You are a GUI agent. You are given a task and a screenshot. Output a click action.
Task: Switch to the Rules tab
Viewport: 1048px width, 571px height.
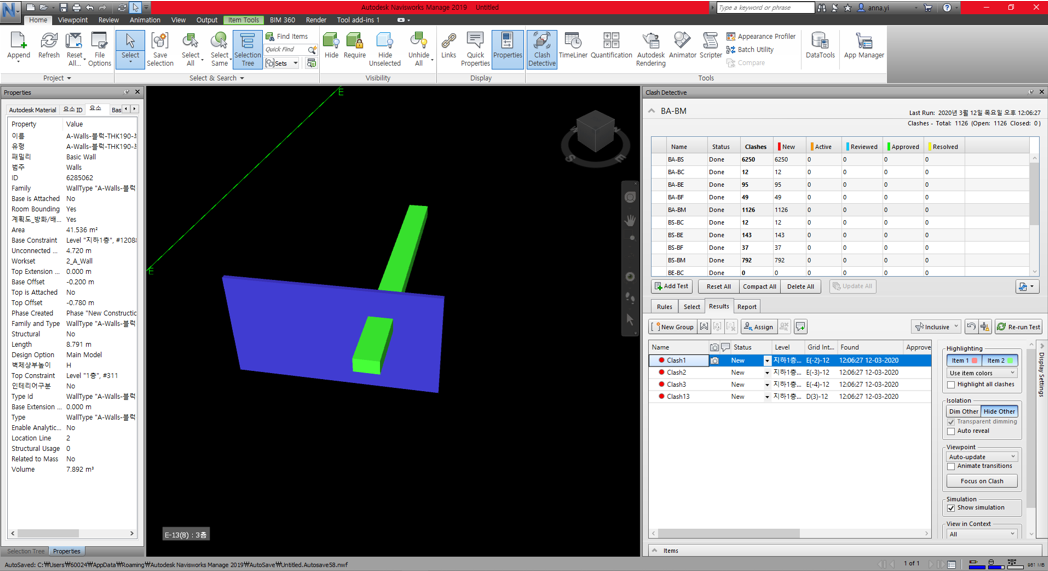click(664, 307)
